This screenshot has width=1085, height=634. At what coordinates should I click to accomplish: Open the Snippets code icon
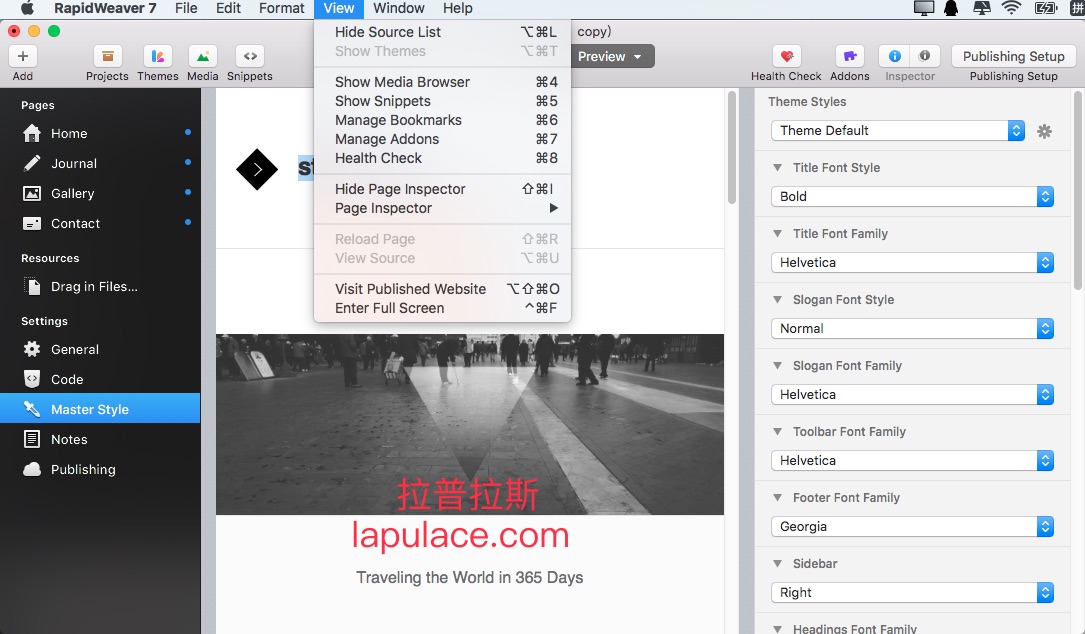pos(250,56)
